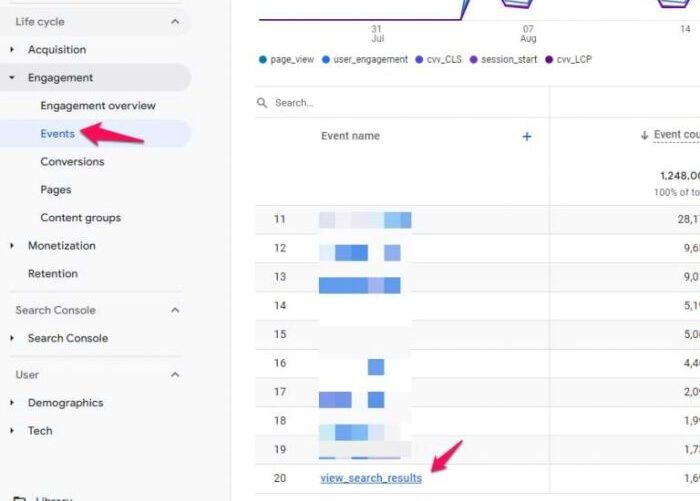Image resolution: width=700 pixels, height=501 pixels.
Task: Click the Demographics label
Action: click(66, 403)
